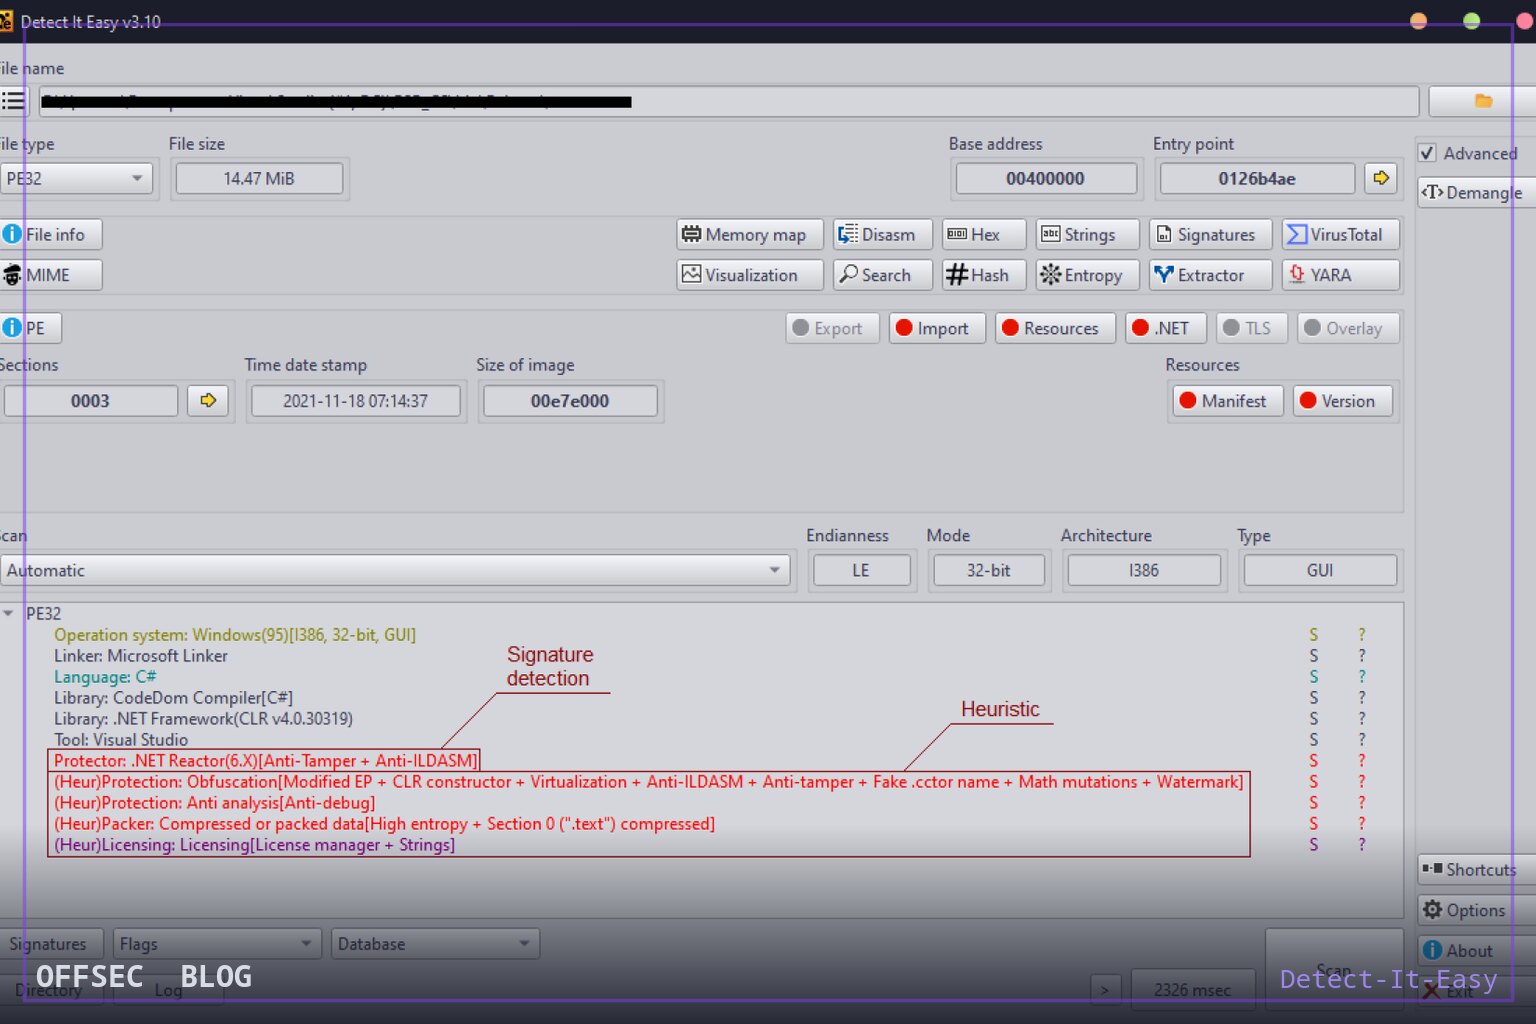This screenshot has height=1024, width=1536.
Task: Click the Entry point field 0126b4ae
Action: point(1257,178)
